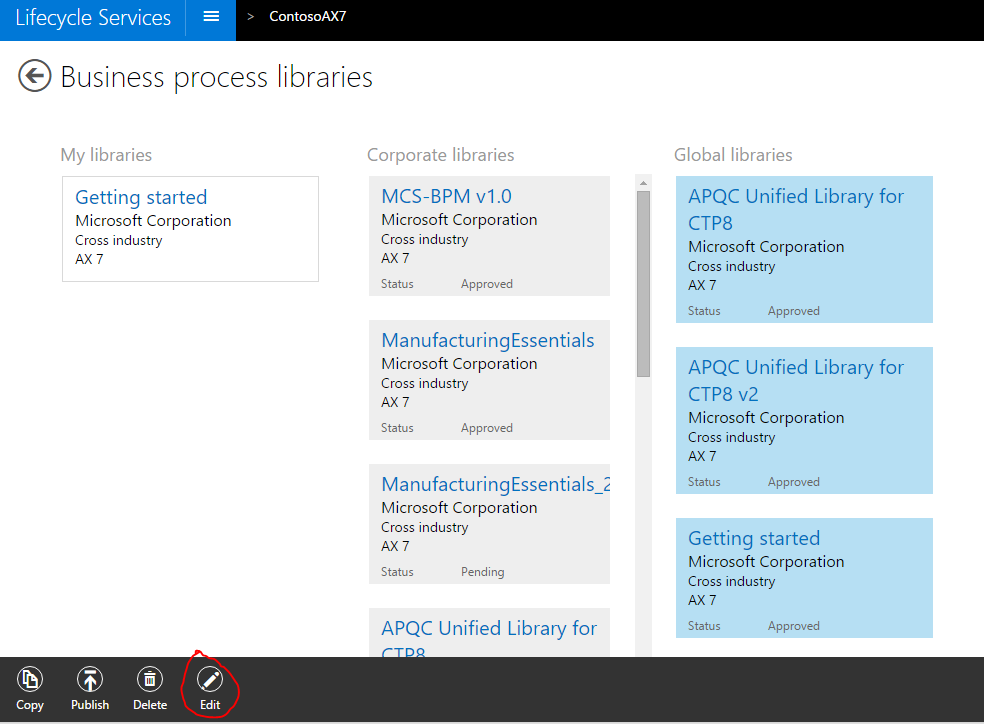Click the breadcrumb chevron separator
The height and width of the screenshot is (724, 984).
coord(250,17)
